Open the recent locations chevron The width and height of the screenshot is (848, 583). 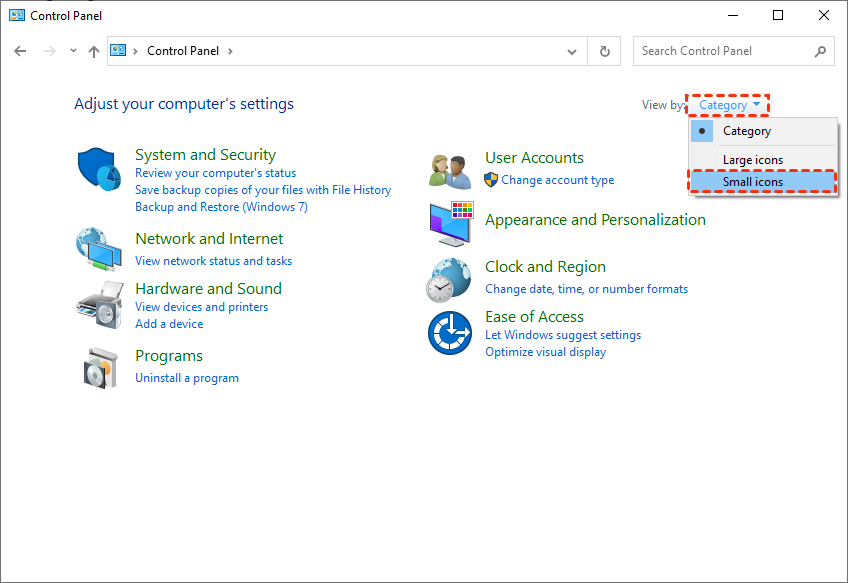(73, 51)
